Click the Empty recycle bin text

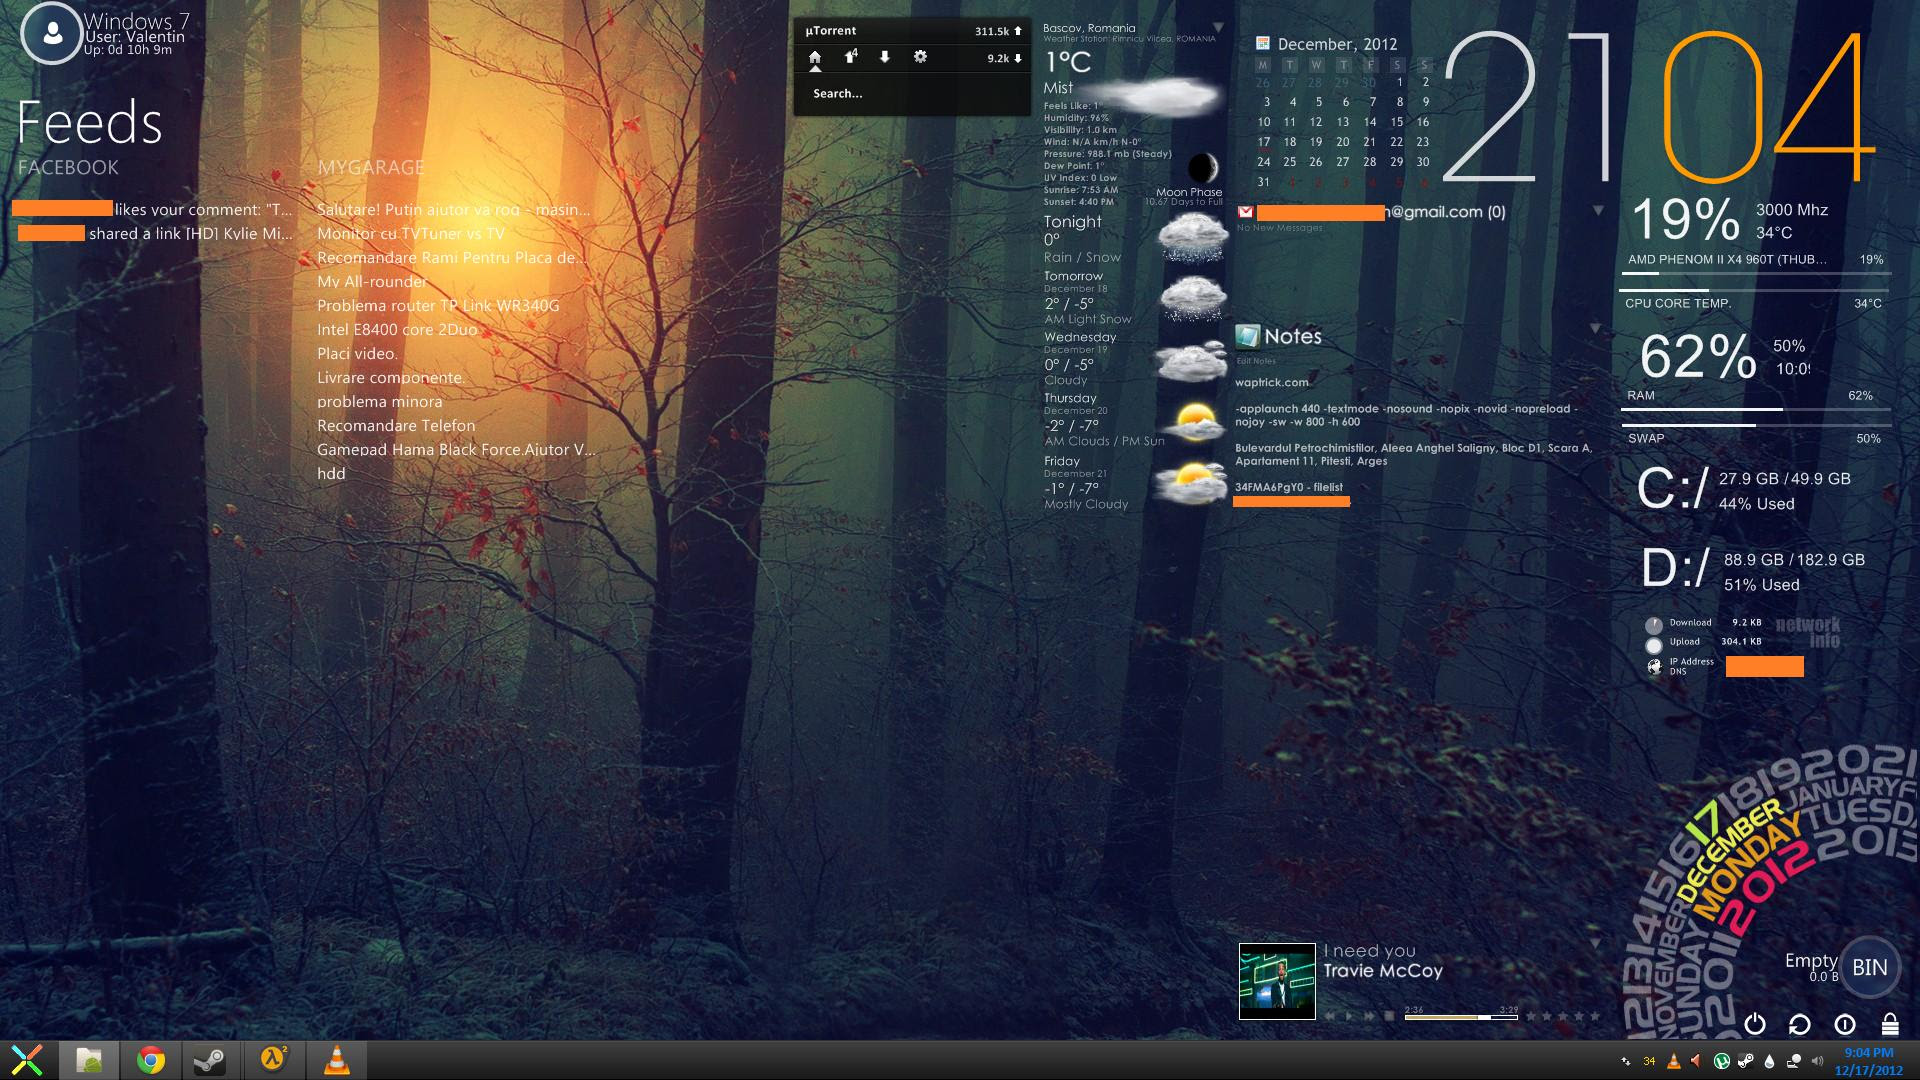click(1810, 961)
